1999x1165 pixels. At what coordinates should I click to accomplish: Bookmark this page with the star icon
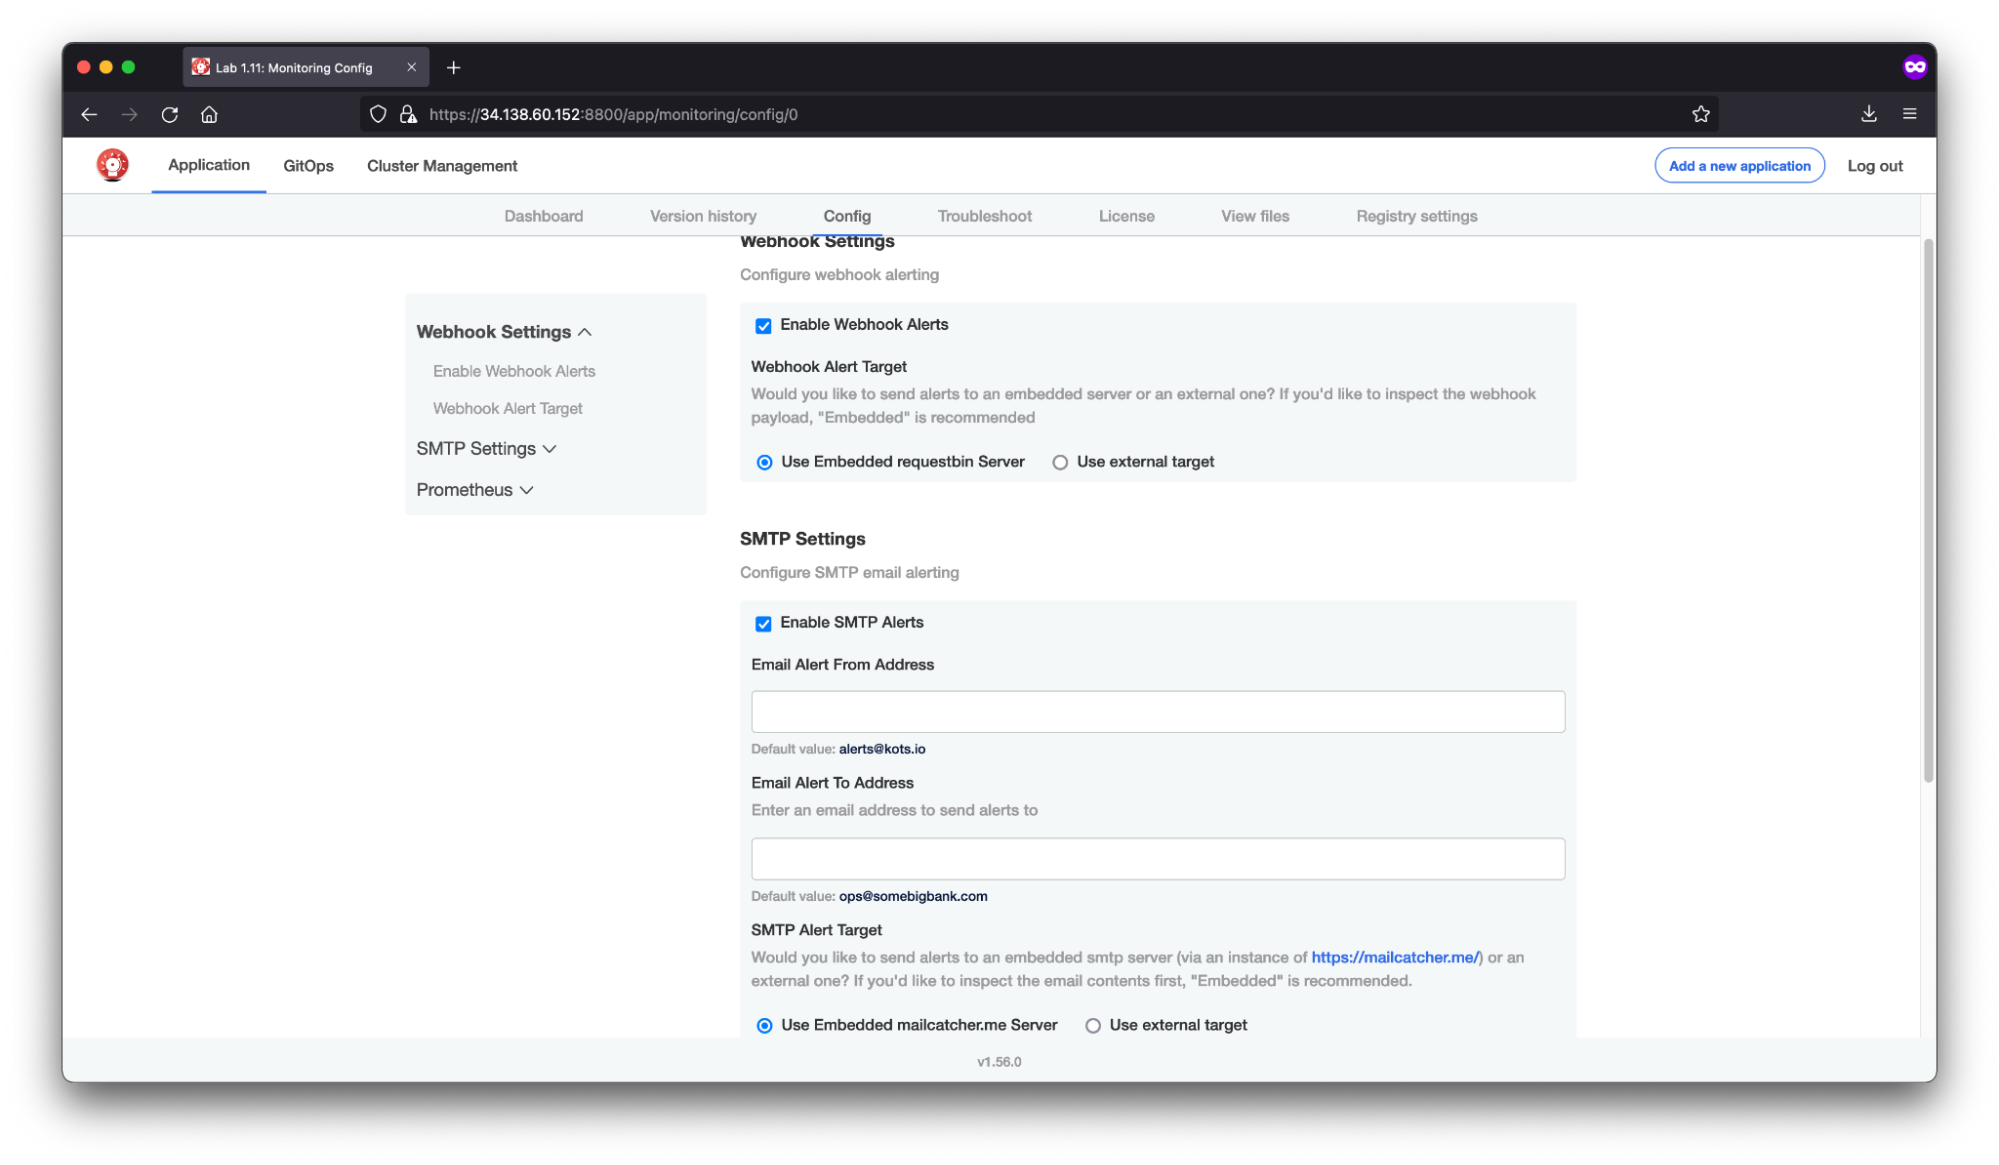pos(1700,114)
